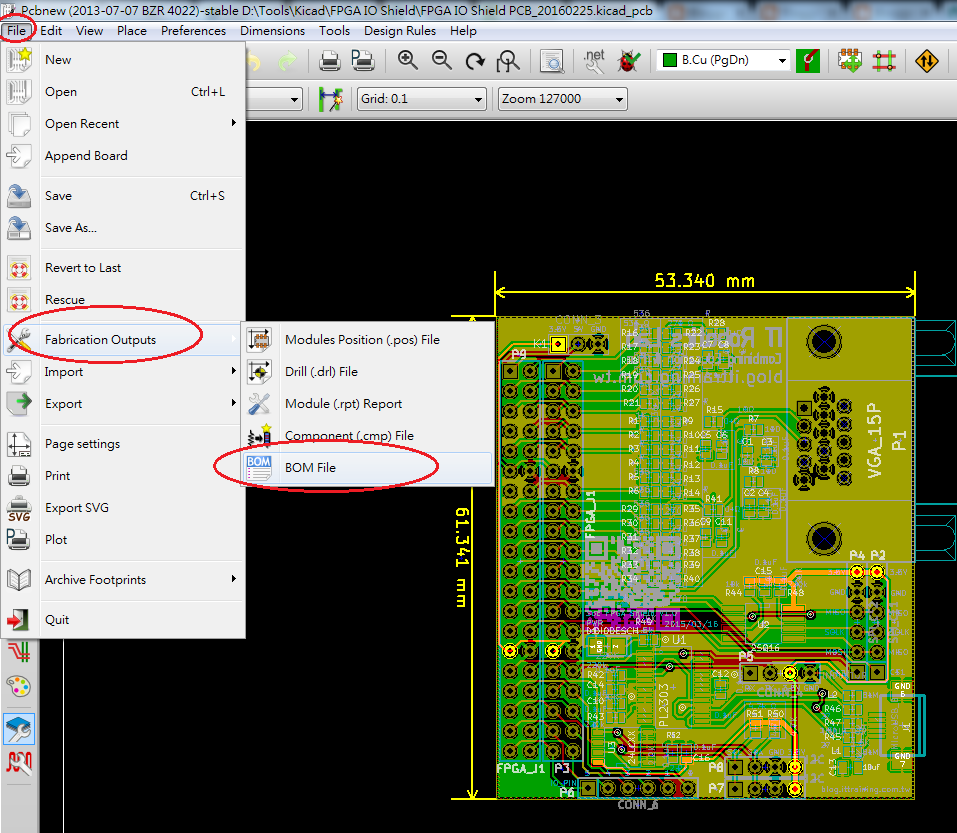Expand the Archive Footprints submenu
Screen dimensions: 957x833
[x=122, y=579]
